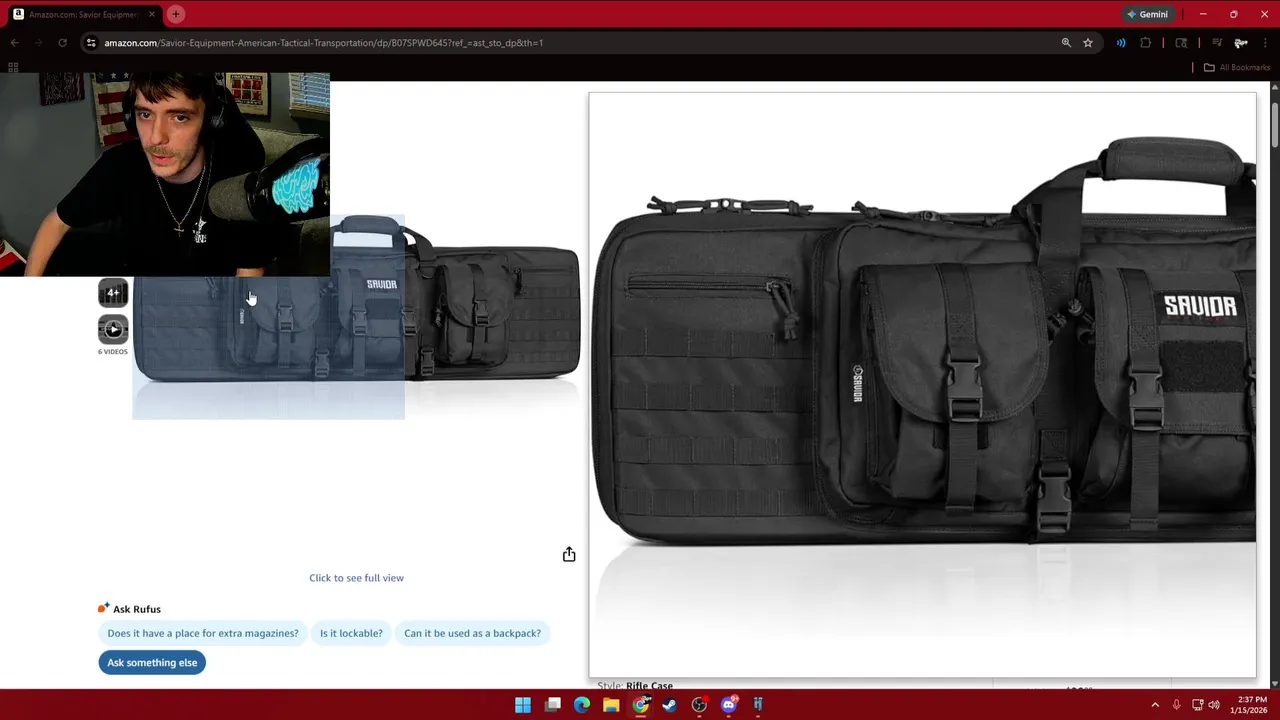Open the All Bookmarks folder
1280x720 pixels.
(1236, 67)
